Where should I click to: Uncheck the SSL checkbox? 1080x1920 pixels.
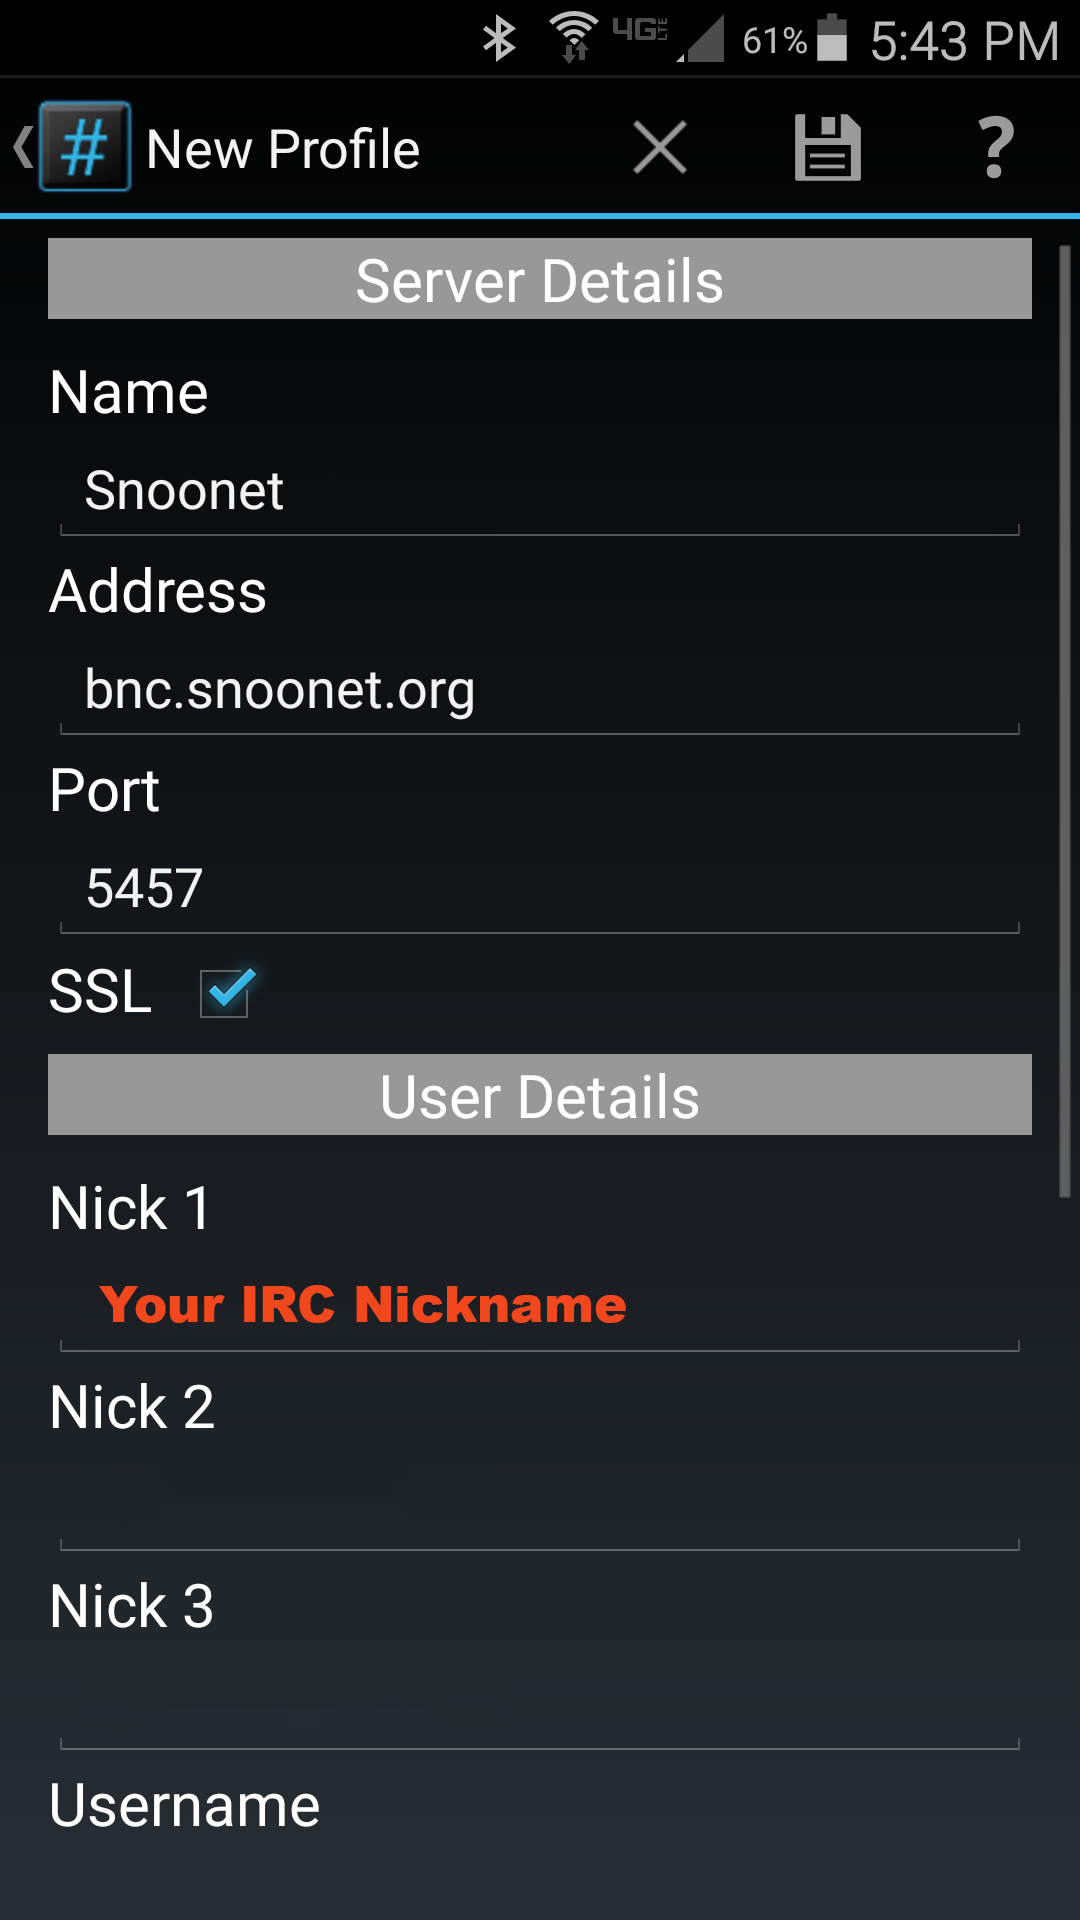pos(225,992)
